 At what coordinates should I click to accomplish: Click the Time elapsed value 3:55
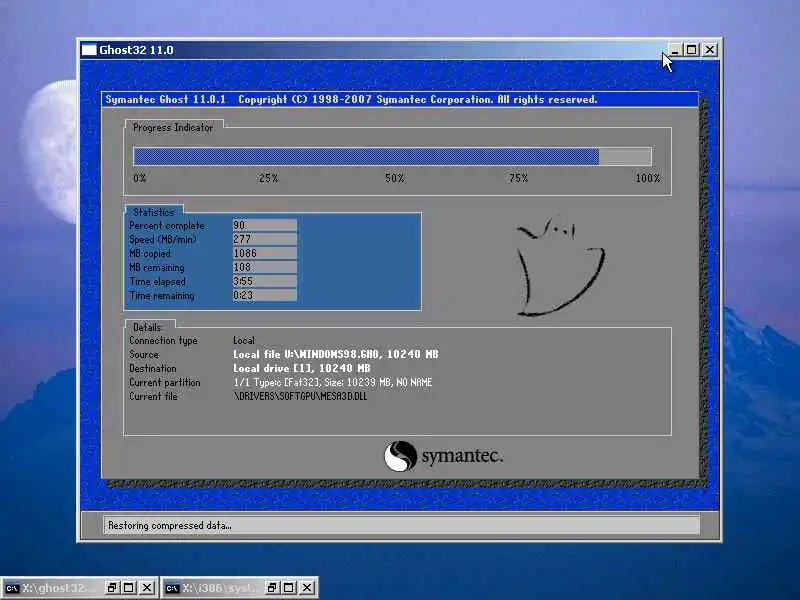[264, 281]
